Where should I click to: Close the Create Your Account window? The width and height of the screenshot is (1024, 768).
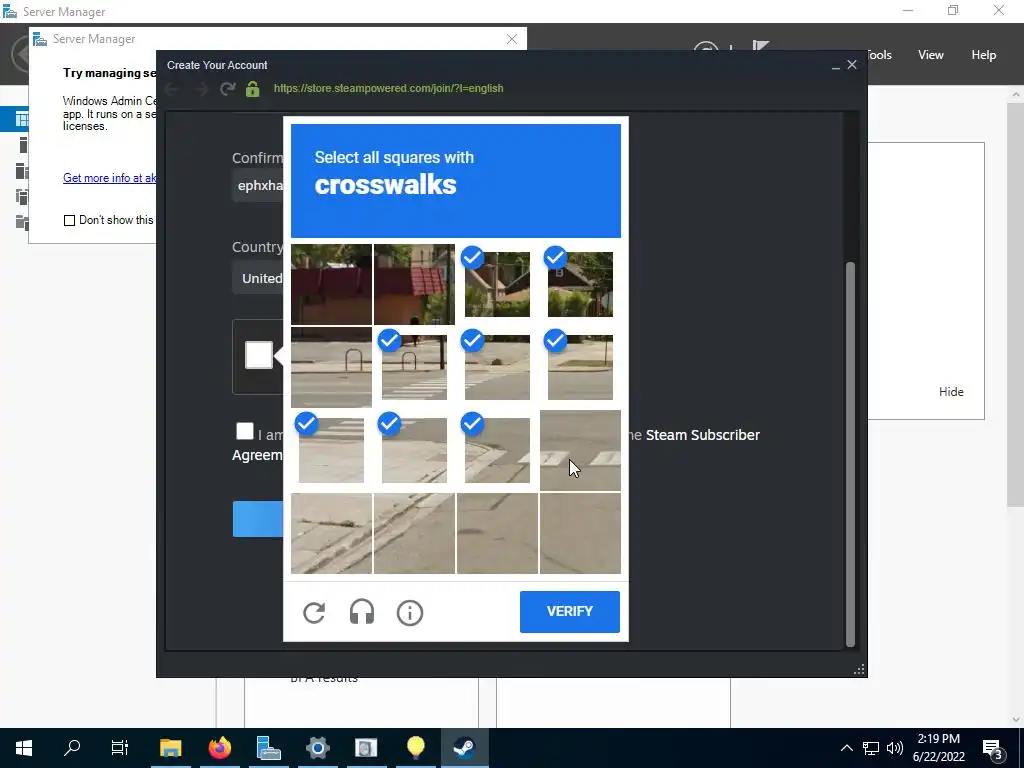[852, 65]
